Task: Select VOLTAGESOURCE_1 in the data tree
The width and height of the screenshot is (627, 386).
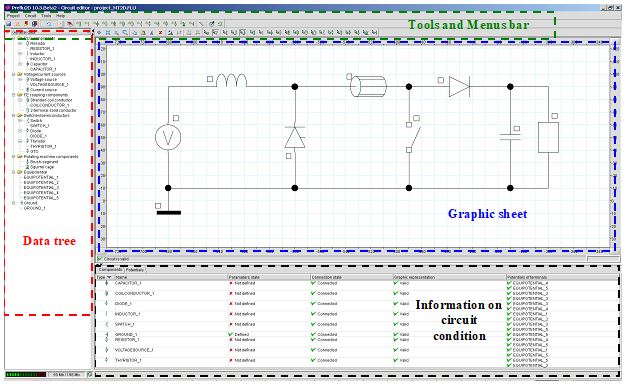Action: 49,84
